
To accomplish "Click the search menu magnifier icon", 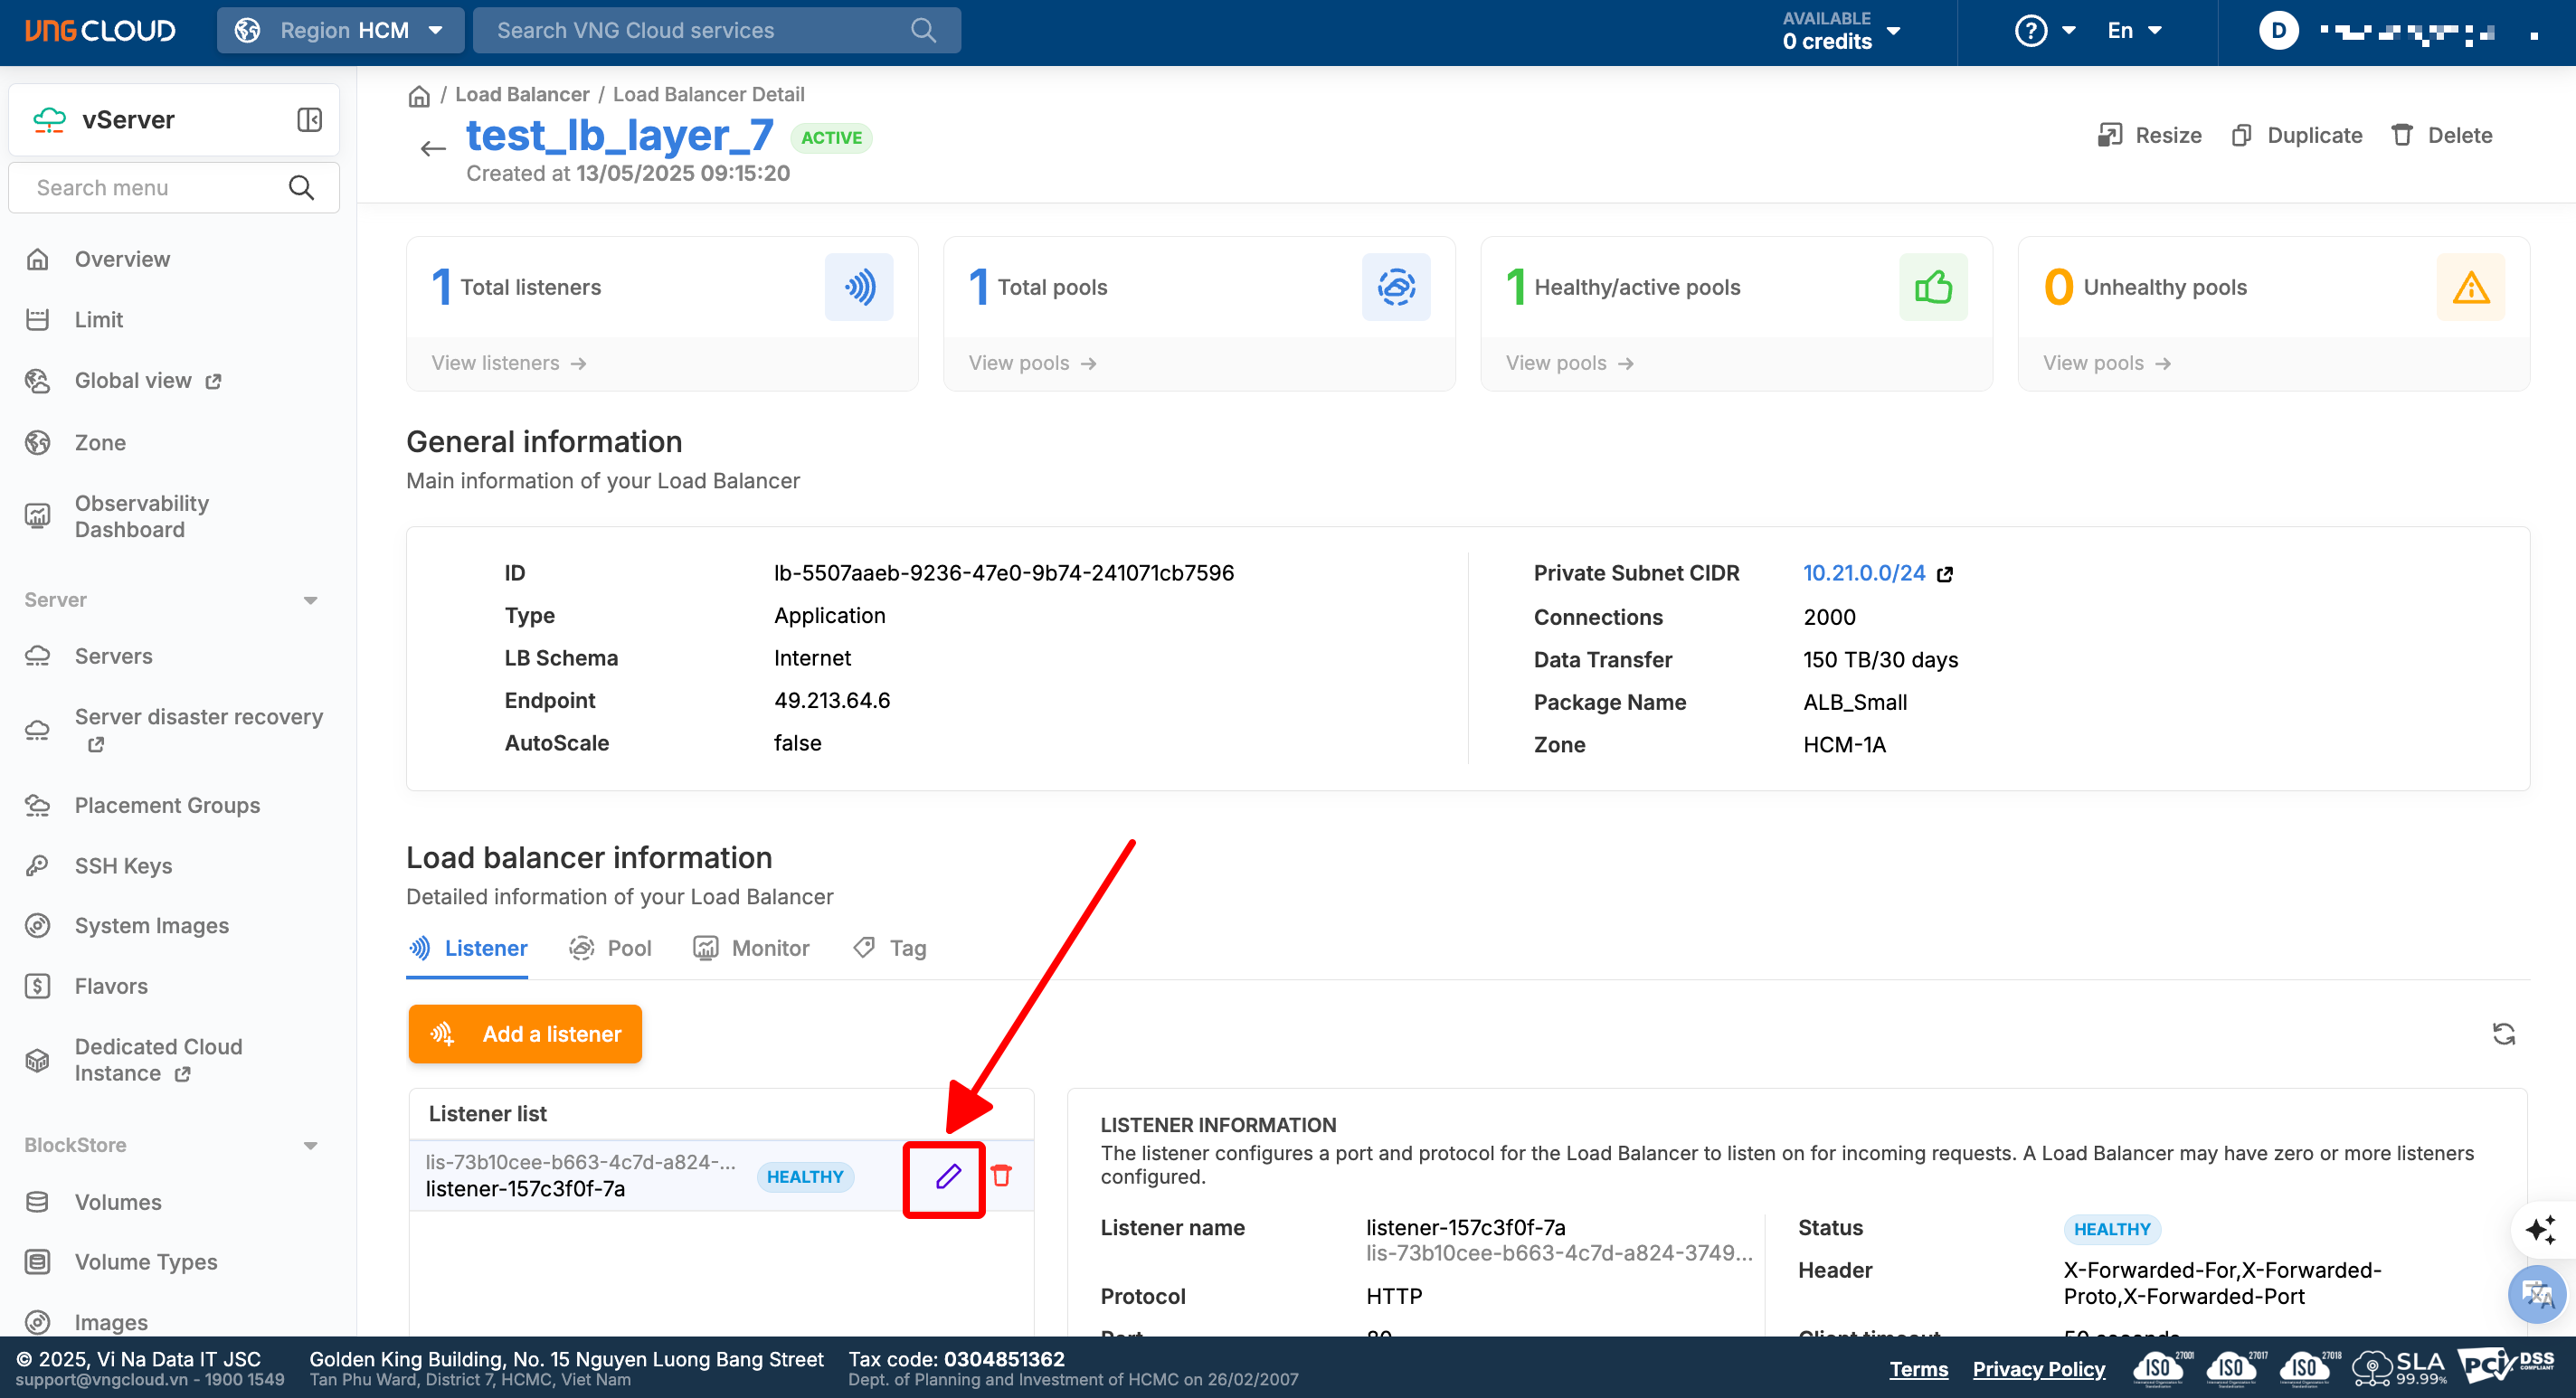I will click(301, 187).
